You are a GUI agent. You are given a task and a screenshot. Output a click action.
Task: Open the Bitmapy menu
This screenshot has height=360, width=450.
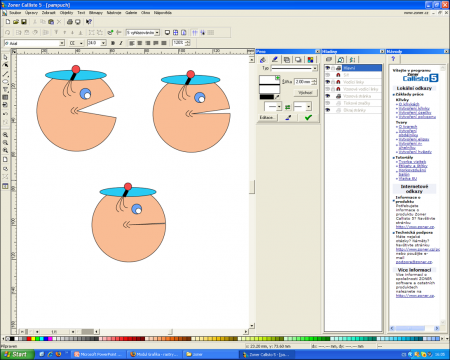[96, 13]
